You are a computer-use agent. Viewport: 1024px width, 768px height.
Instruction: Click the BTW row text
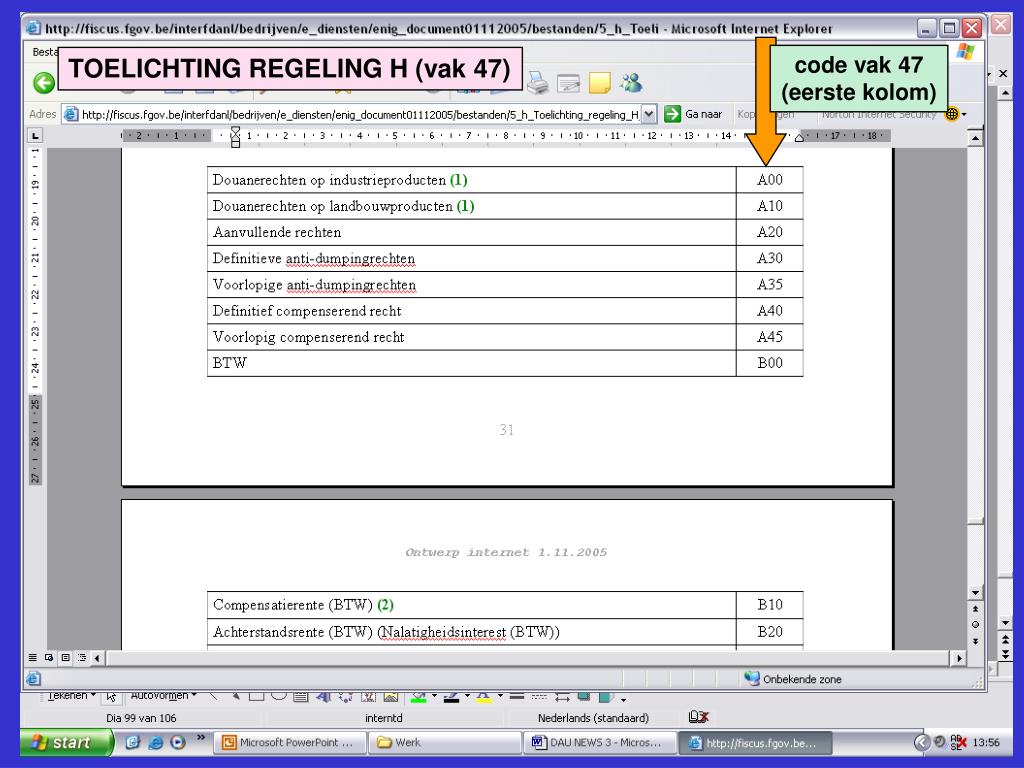coord(229,363)
